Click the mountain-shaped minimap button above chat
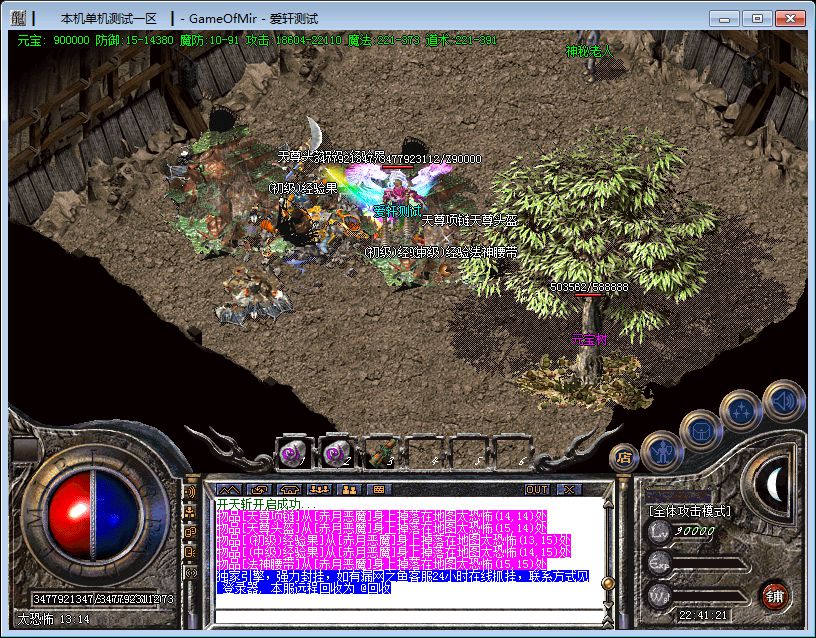 point(229,490)
